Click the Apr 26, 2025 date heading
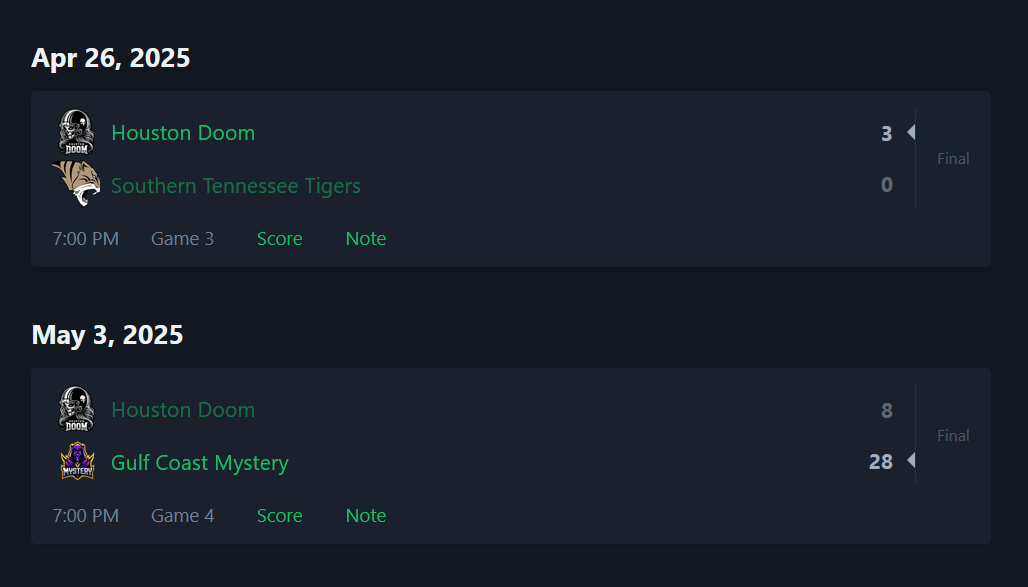Viewport: 1028px width, 587px height. [x=111, y=58]
